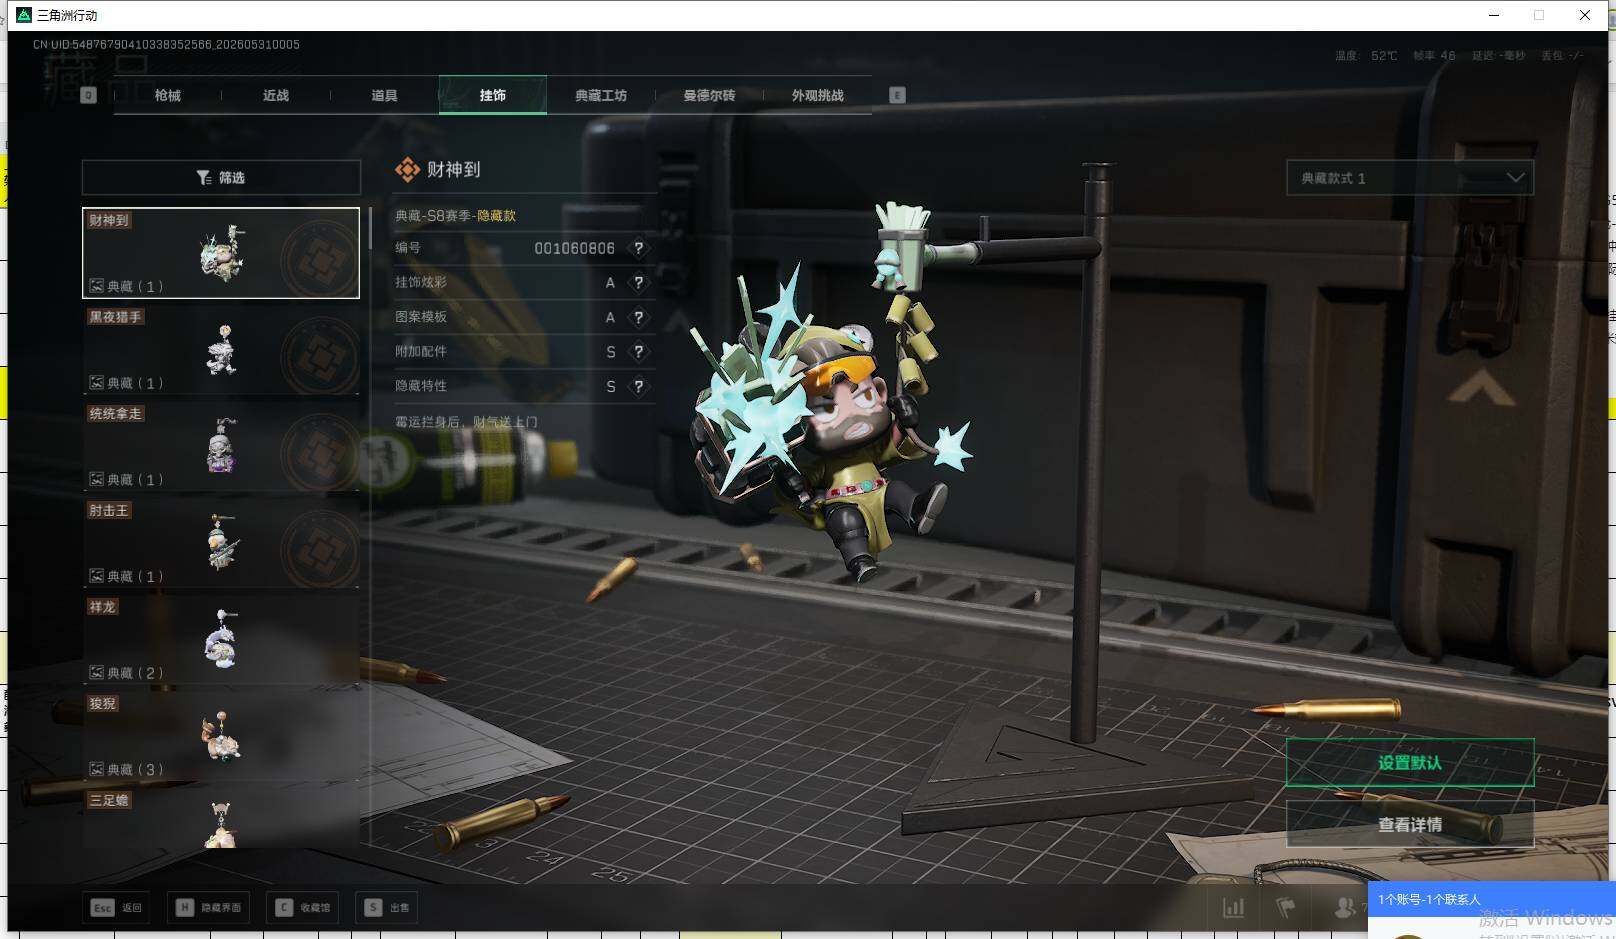Click the question mark beside 图案模板
The image size is (1616, 939).
(x=638, y=317)
